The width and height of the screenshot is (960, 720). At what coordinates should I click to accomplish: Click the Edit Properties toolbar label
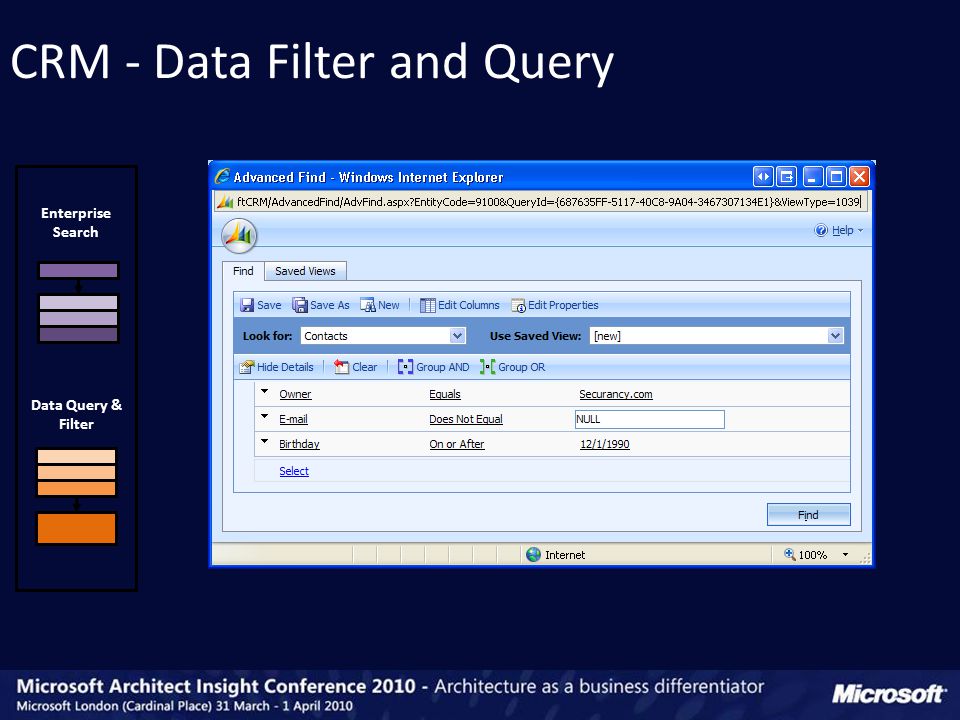563,305
